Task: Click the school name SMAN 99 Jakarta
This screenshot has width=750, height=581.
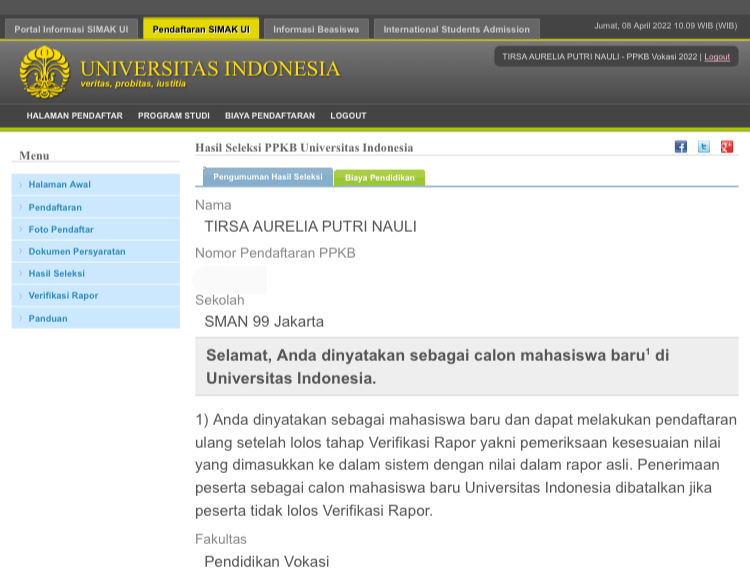Action: pyautogui.click(x=264, y=321)
